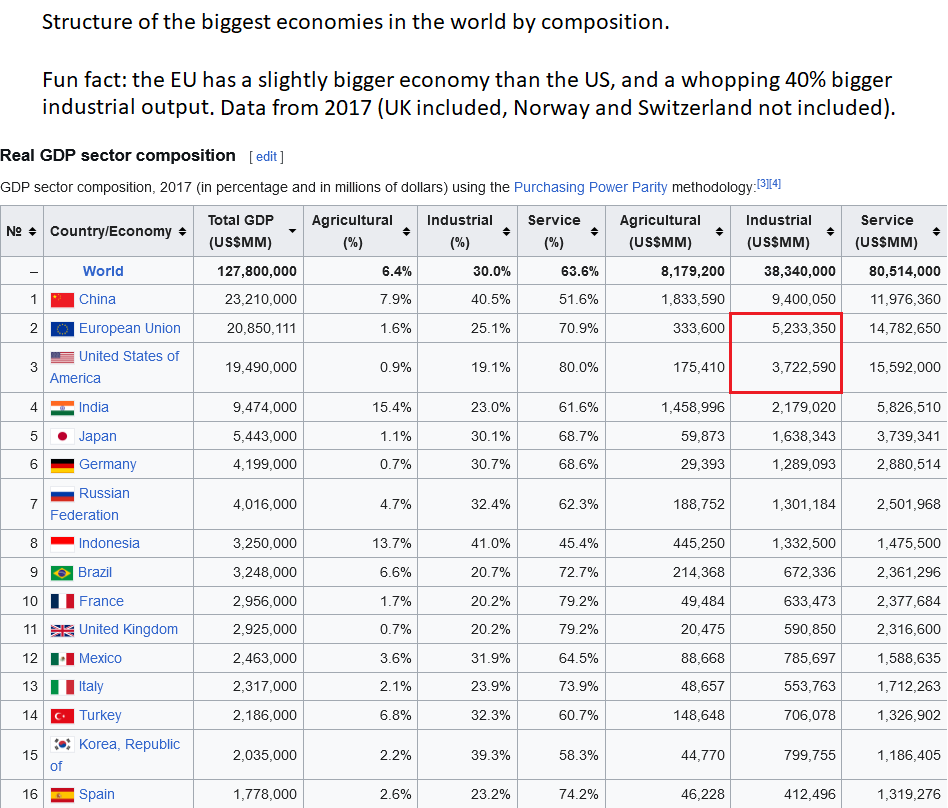The width and height of the screenshot is (948, 808).
Task: Click the Mexico flag icon
Action: 62,659
